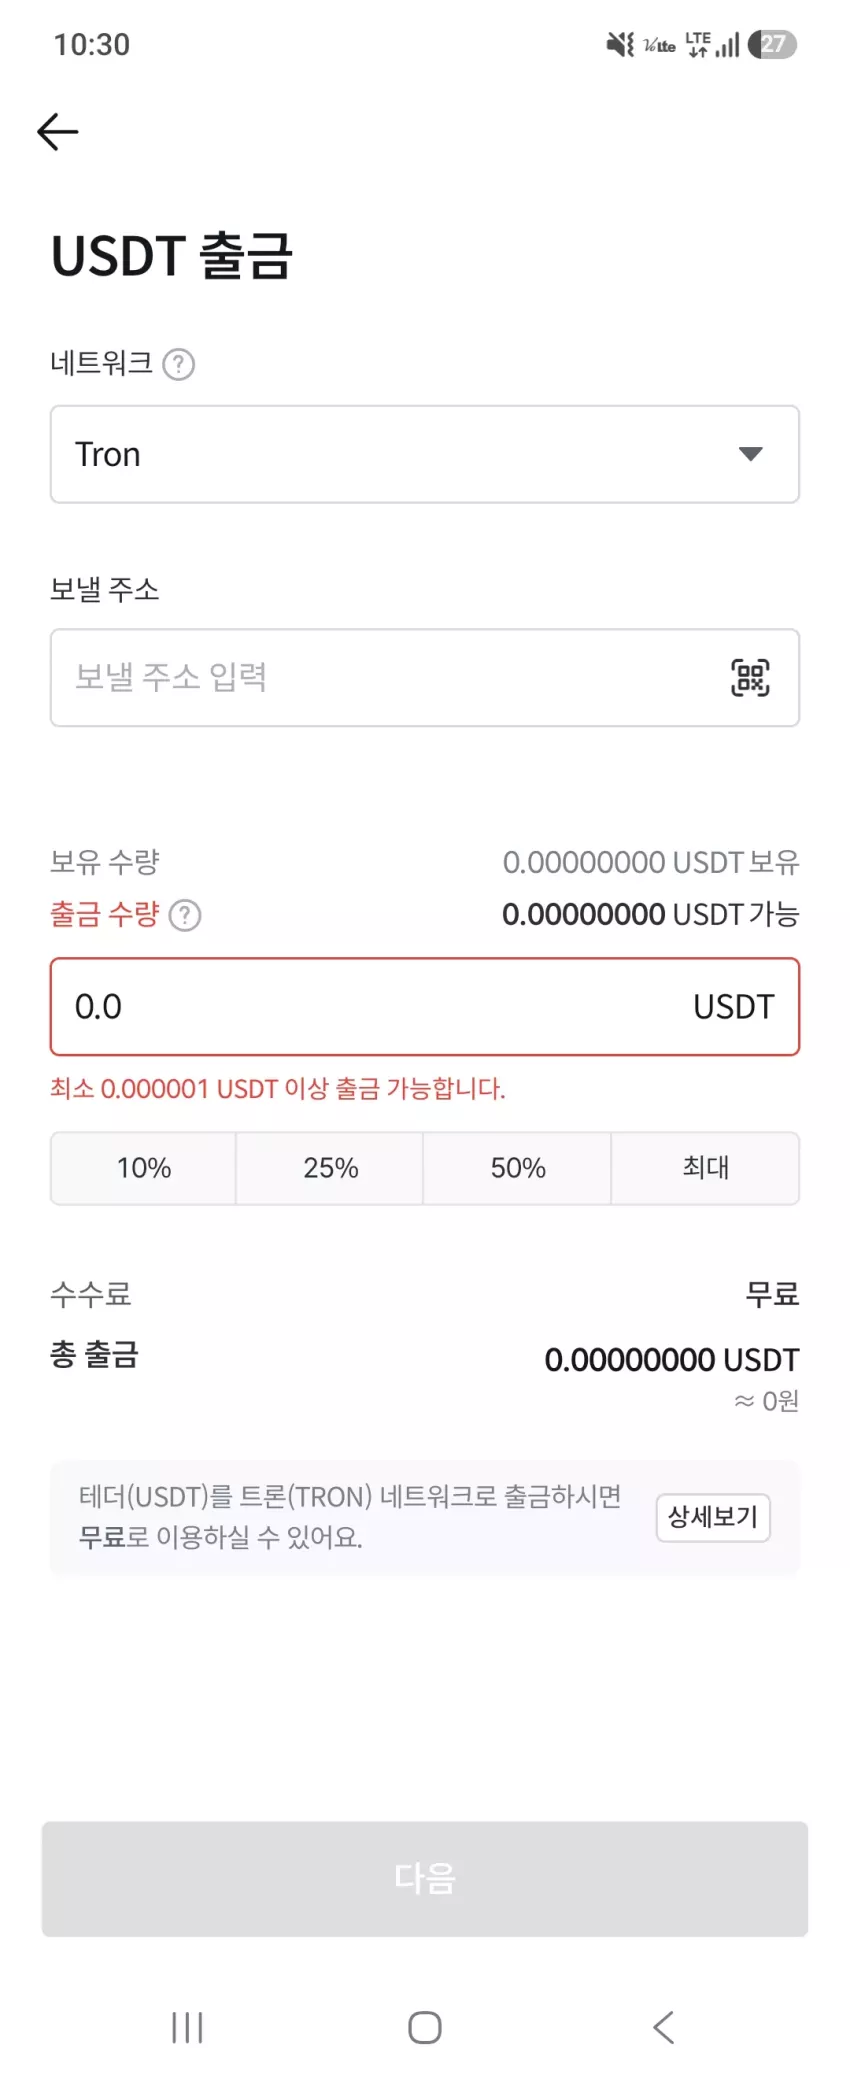Tap Android system back chevron

[663, 2027]
